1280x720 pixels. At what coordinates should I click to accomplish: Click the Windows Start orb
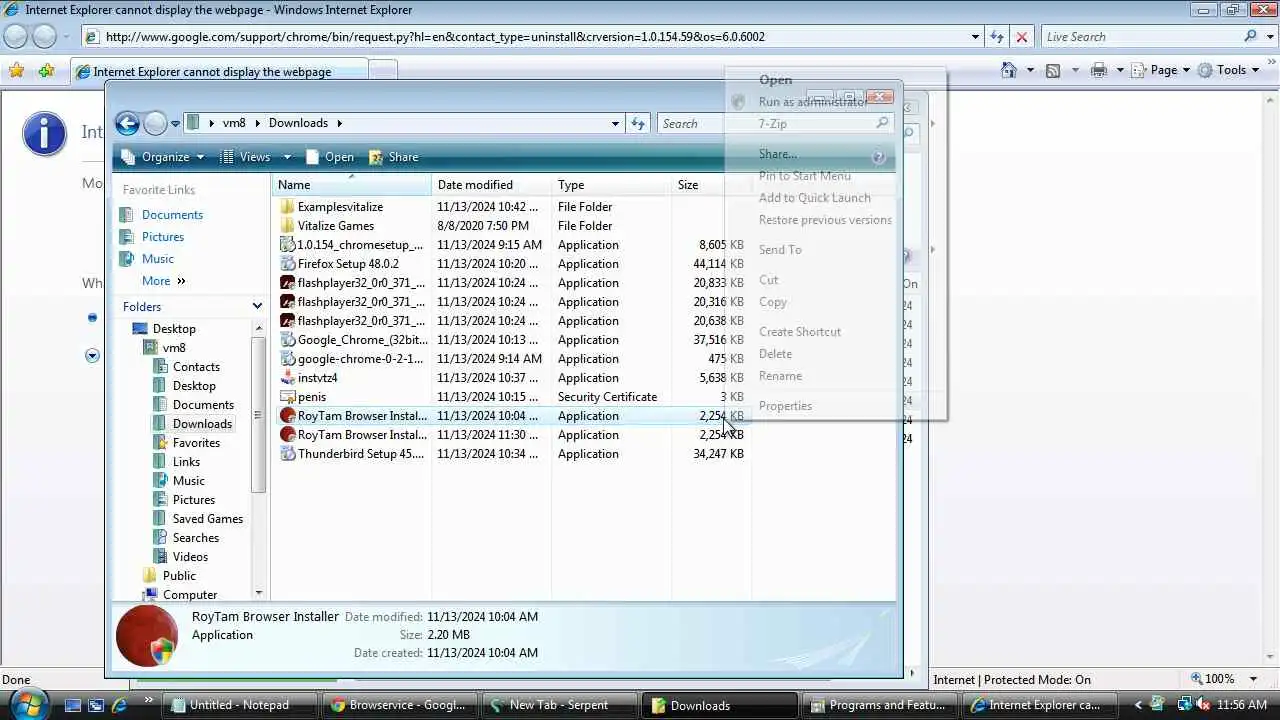click(27, 704)
